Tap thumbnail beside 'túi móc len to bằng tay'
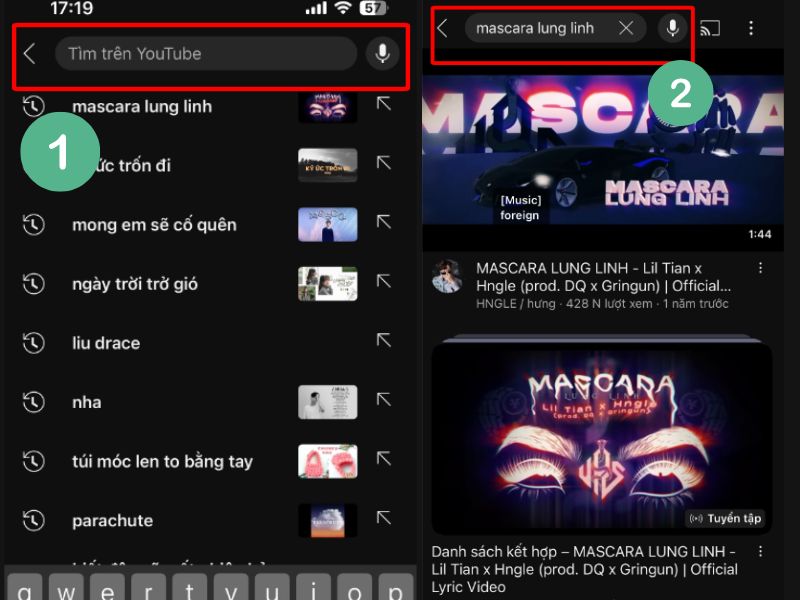This screenshot has height=600, width=800. coord(327,461)
